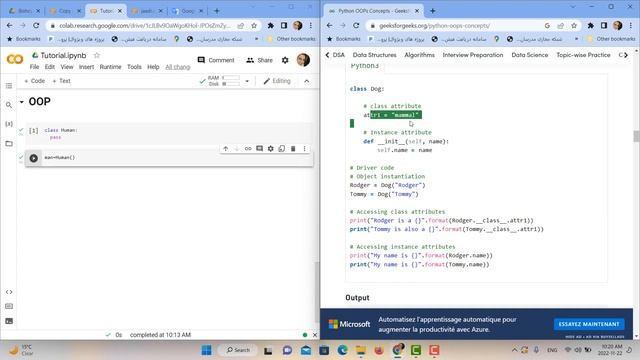Add a comment to the selected cell
640x360 pixels.
click(x=259, y=149)
